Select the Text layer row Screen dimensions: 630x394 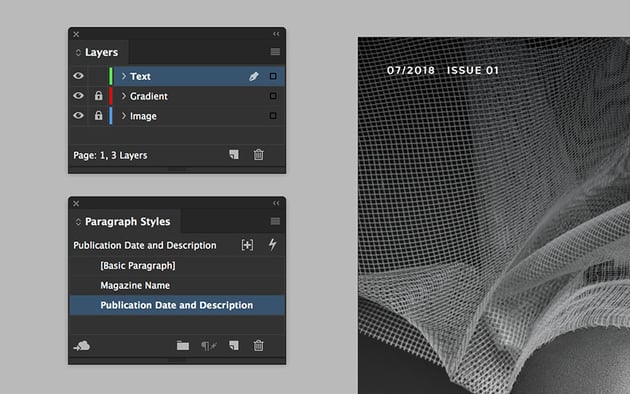coord(177,76)
